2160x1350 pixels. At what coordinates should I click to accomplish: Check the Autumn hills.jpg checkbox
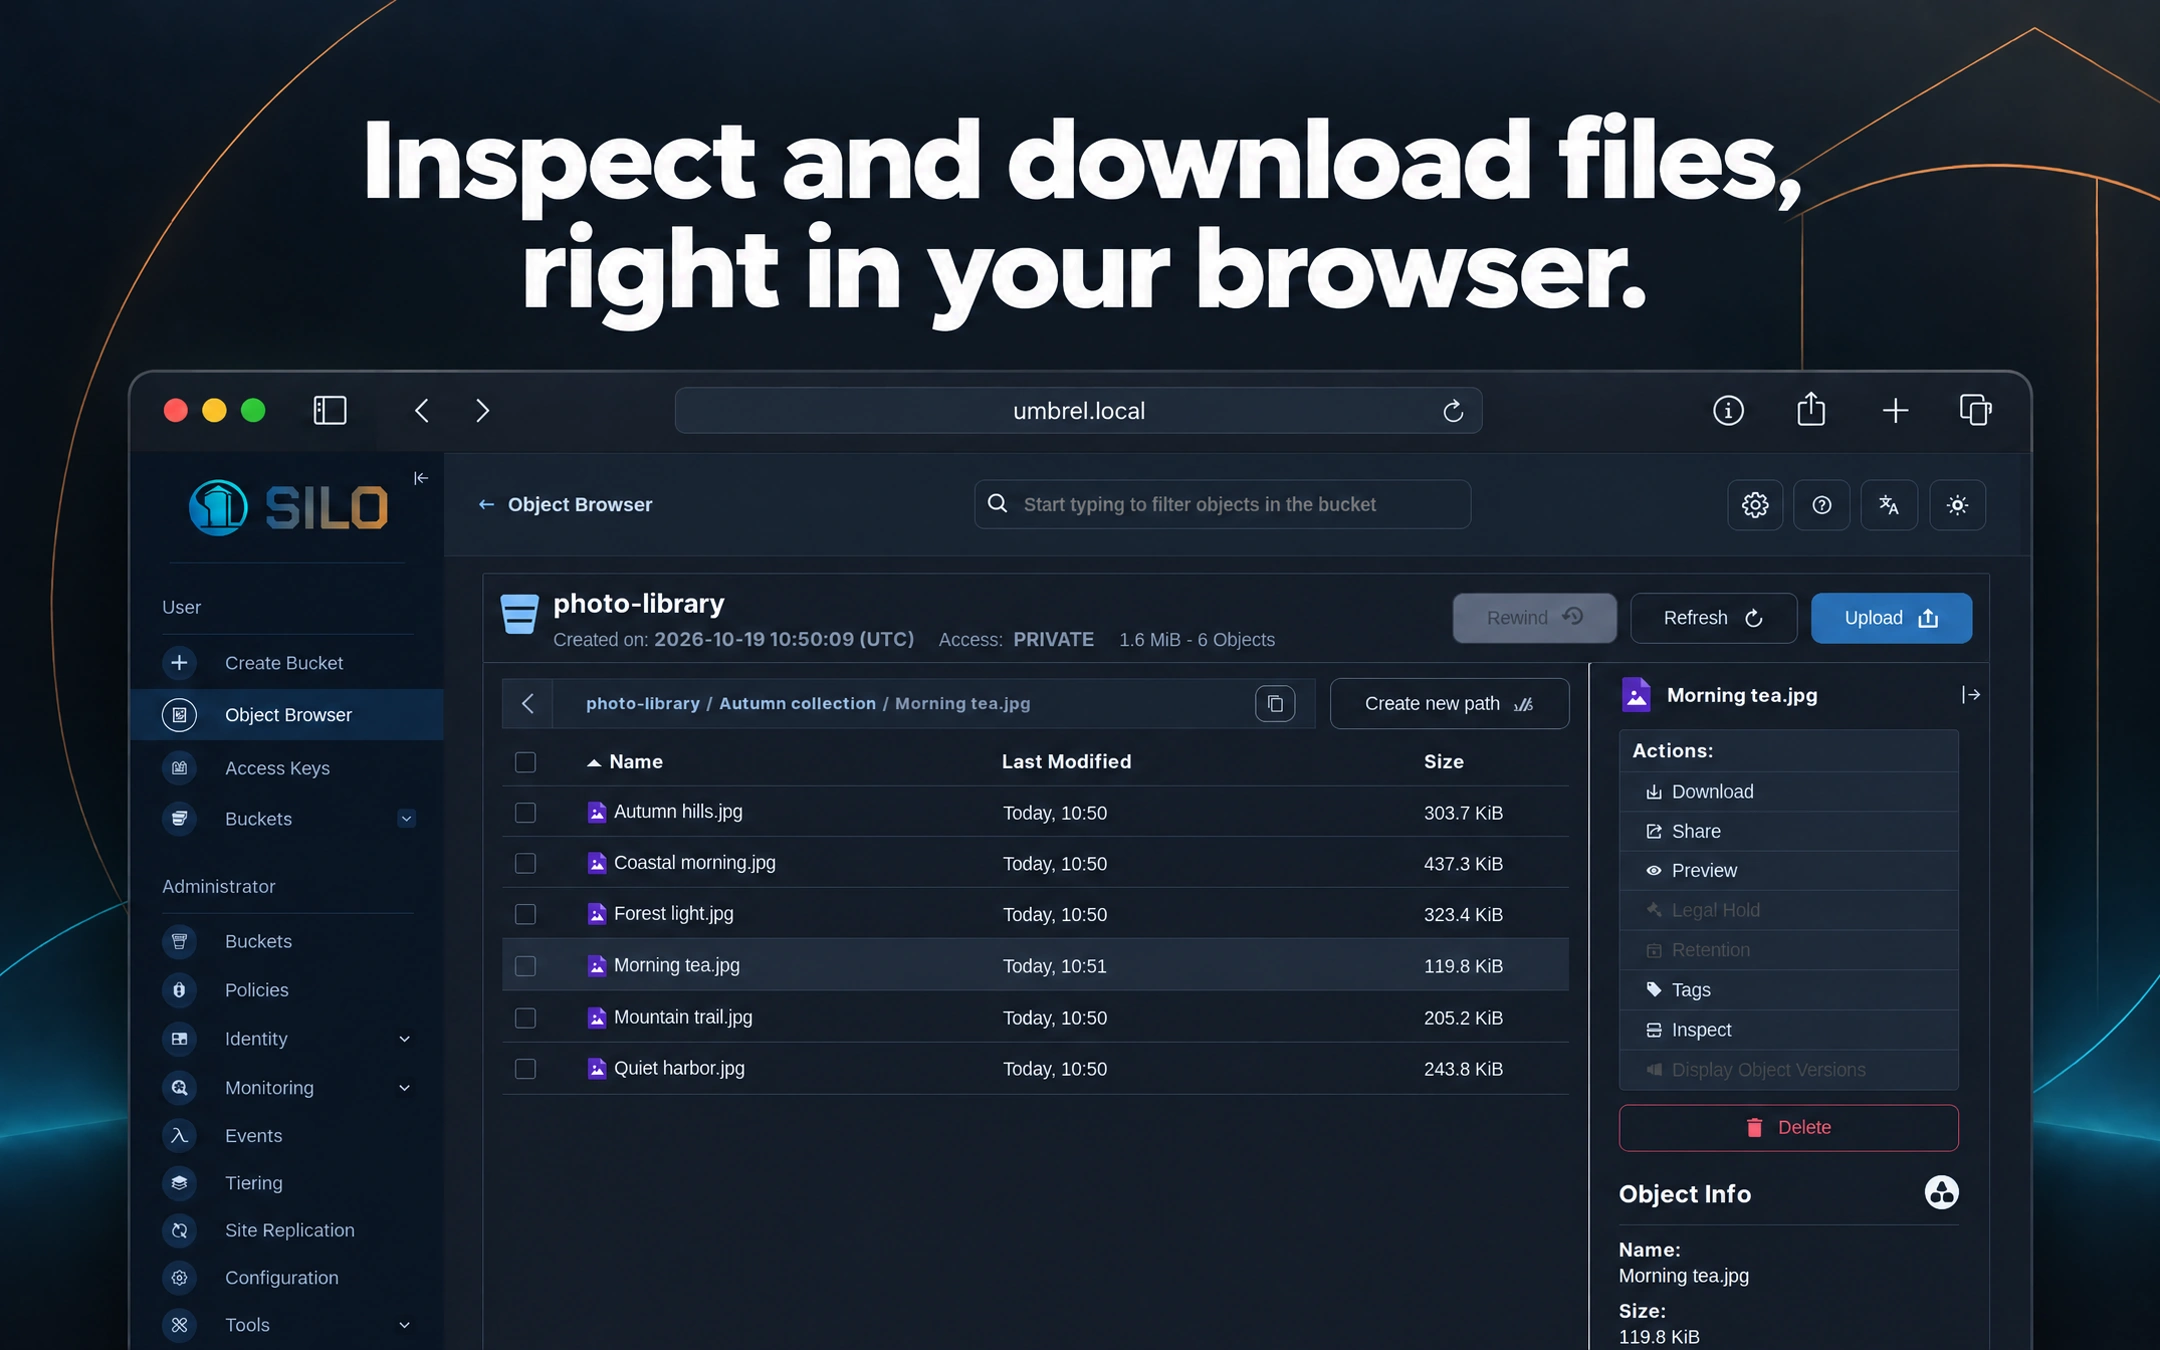tap(525, 813)
